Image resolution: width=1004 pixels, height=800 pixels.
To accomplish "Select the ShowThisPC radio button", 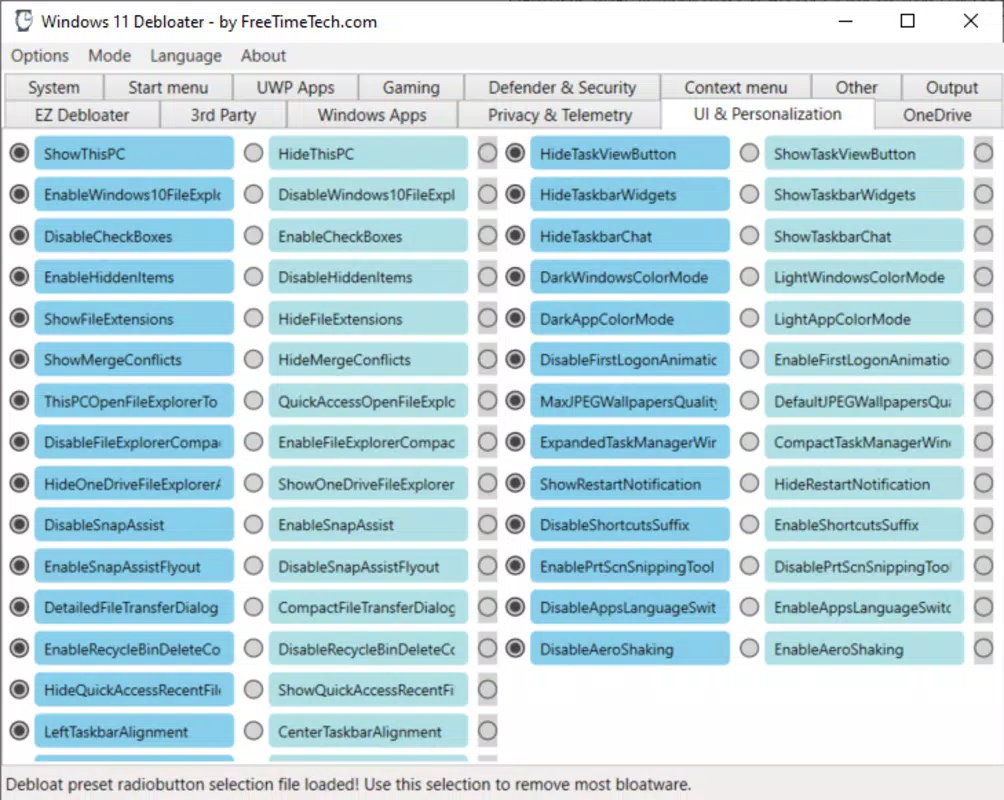I will click(20, 153).
